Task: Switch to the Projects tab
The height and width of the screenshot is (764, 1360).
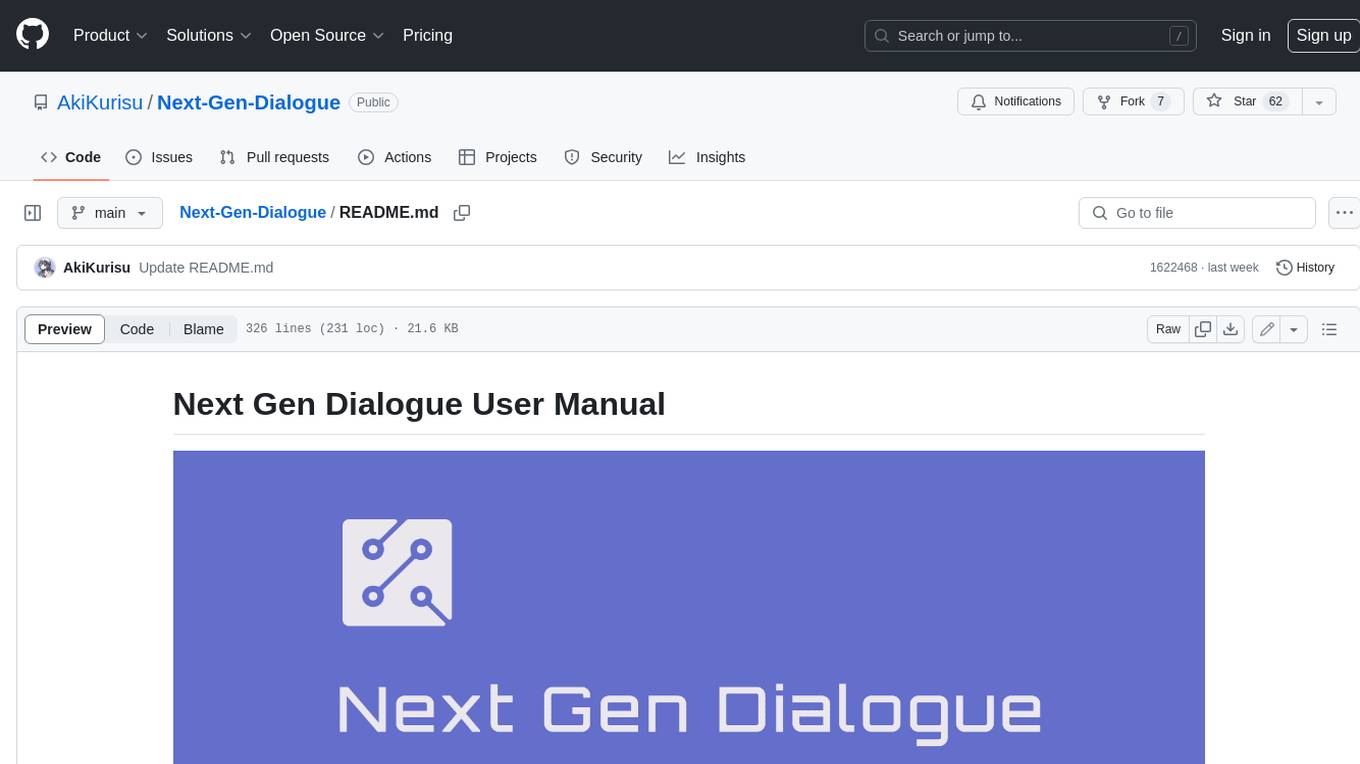Action: pos(498,157)
